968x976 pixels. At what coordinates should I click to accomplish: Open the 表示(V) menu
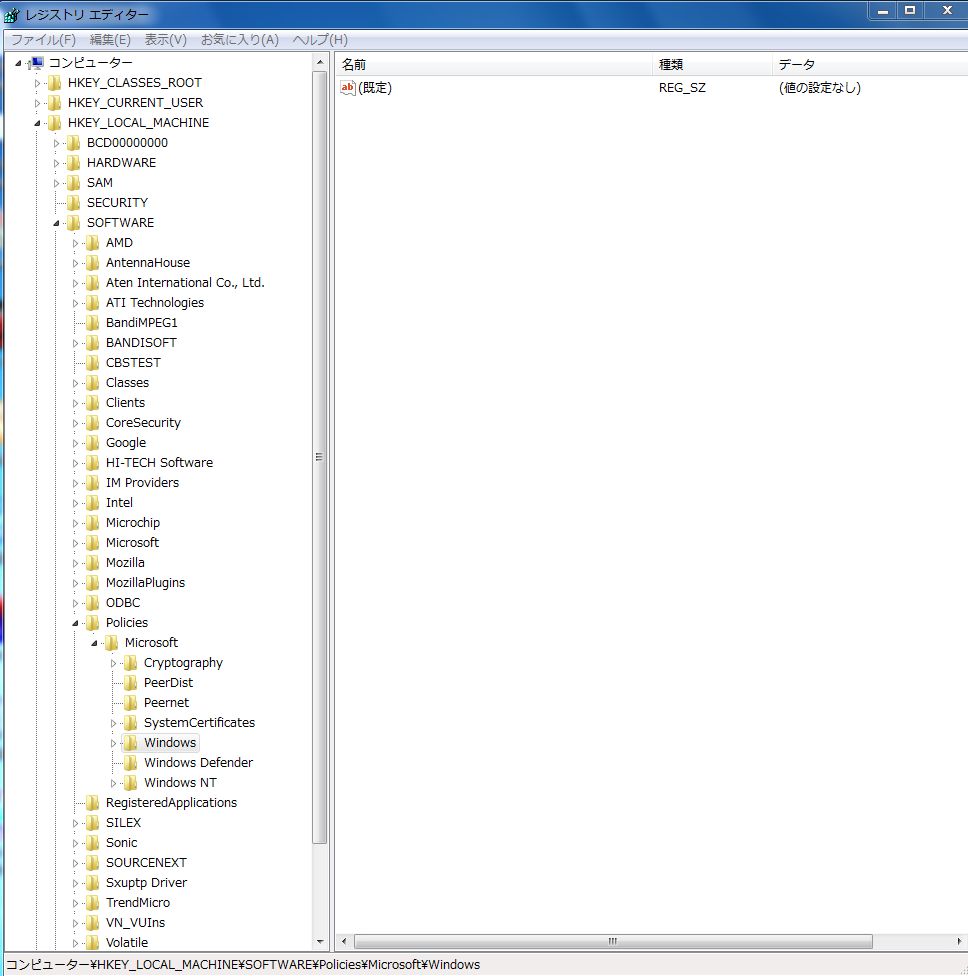[166, 40]
